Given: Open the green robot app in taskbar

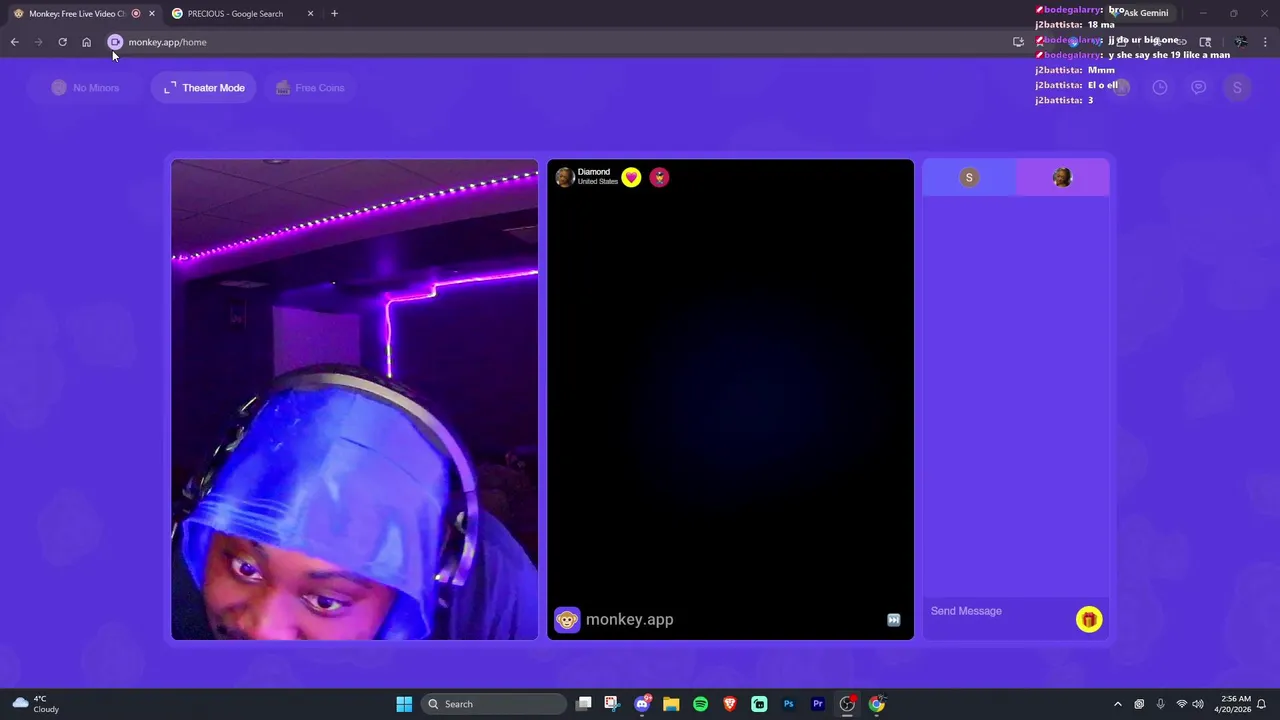Looking at the screenshot, I should click(759, 704).
